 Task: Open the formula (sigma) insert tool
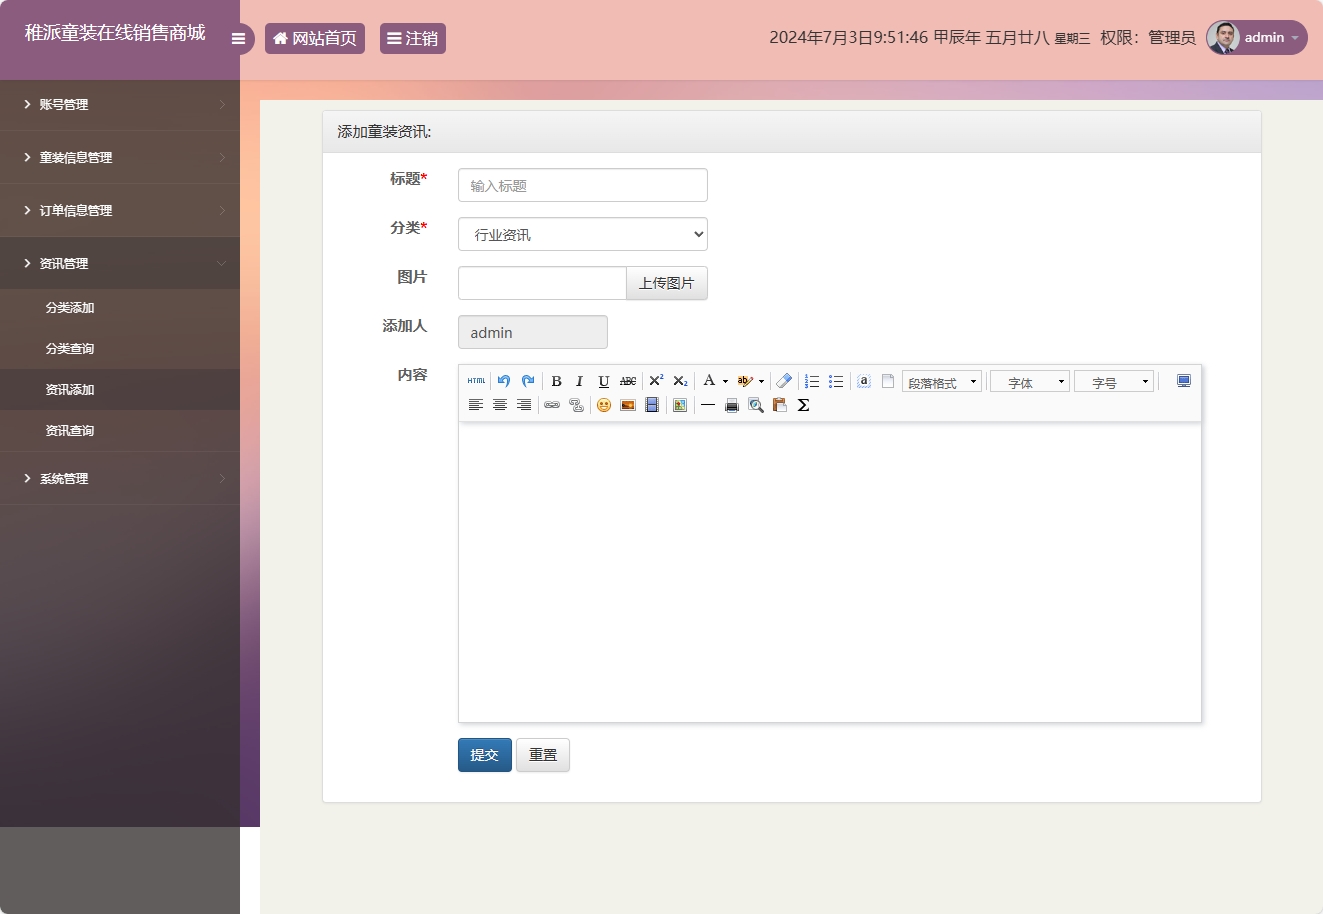point(804,405)
